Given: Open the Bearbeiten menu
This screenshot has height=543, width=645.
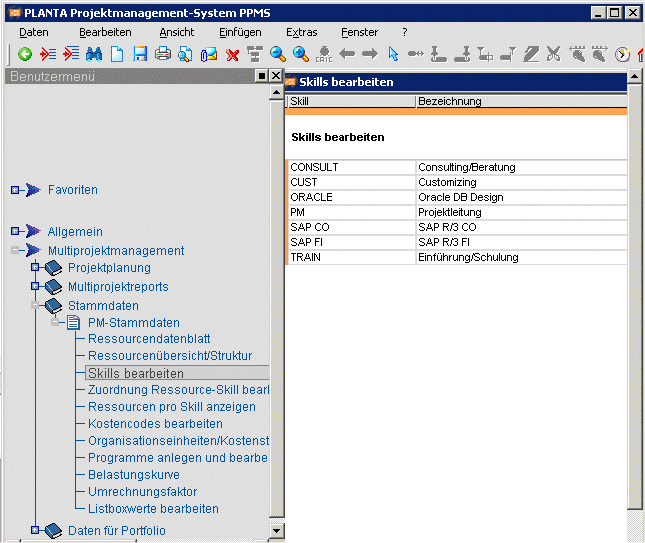Looking at the screenshot, I should pos(105,32).
